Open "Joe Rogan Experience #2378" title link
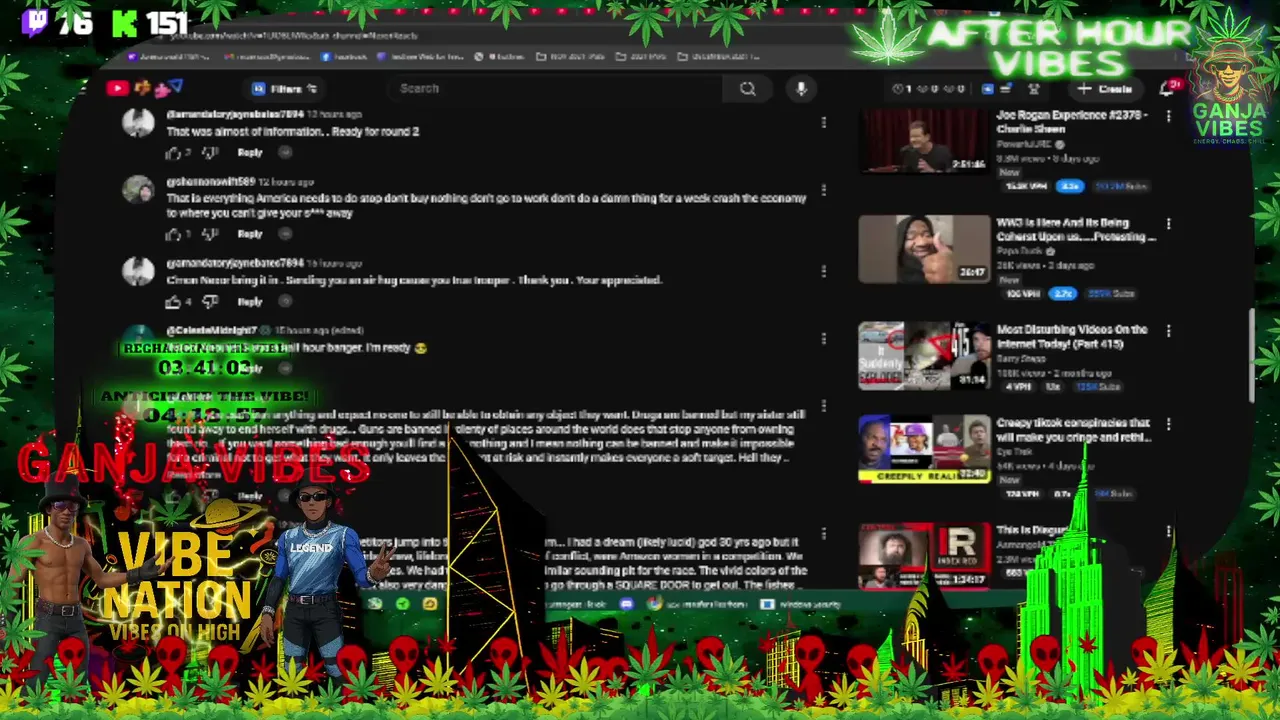 pyautogui.click(x=1071, y=122)
